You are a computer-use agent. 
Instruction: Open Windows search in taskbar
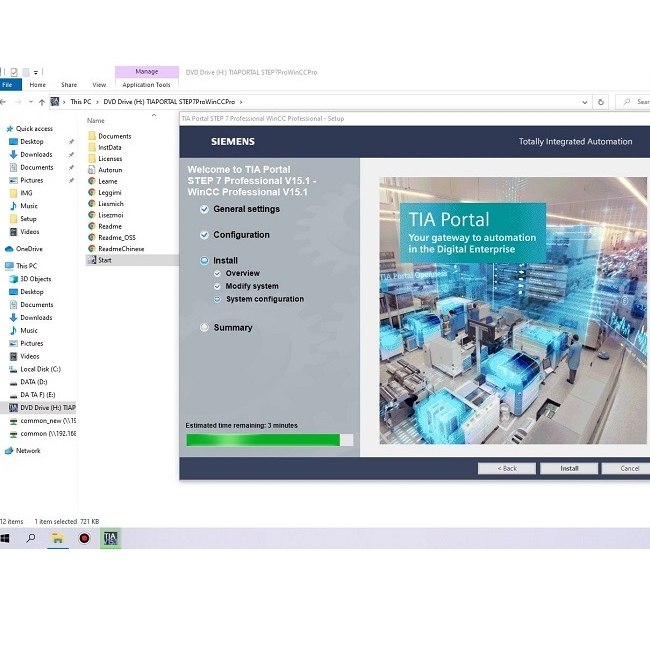pyautogui.click(x=31, y=538)
